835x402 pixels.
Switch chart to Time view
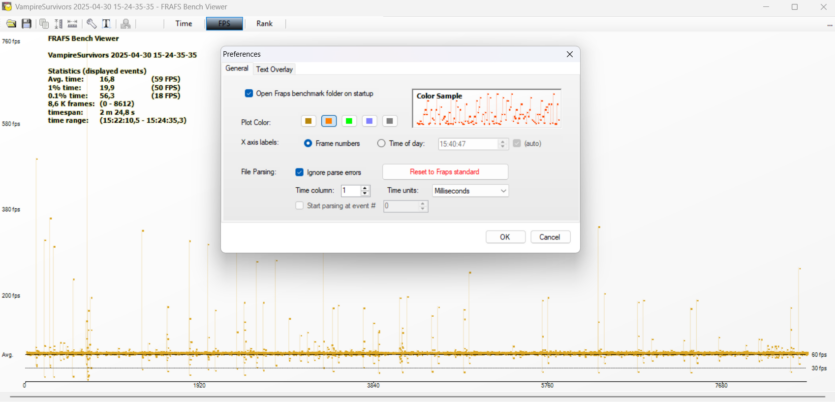point(184,23)
